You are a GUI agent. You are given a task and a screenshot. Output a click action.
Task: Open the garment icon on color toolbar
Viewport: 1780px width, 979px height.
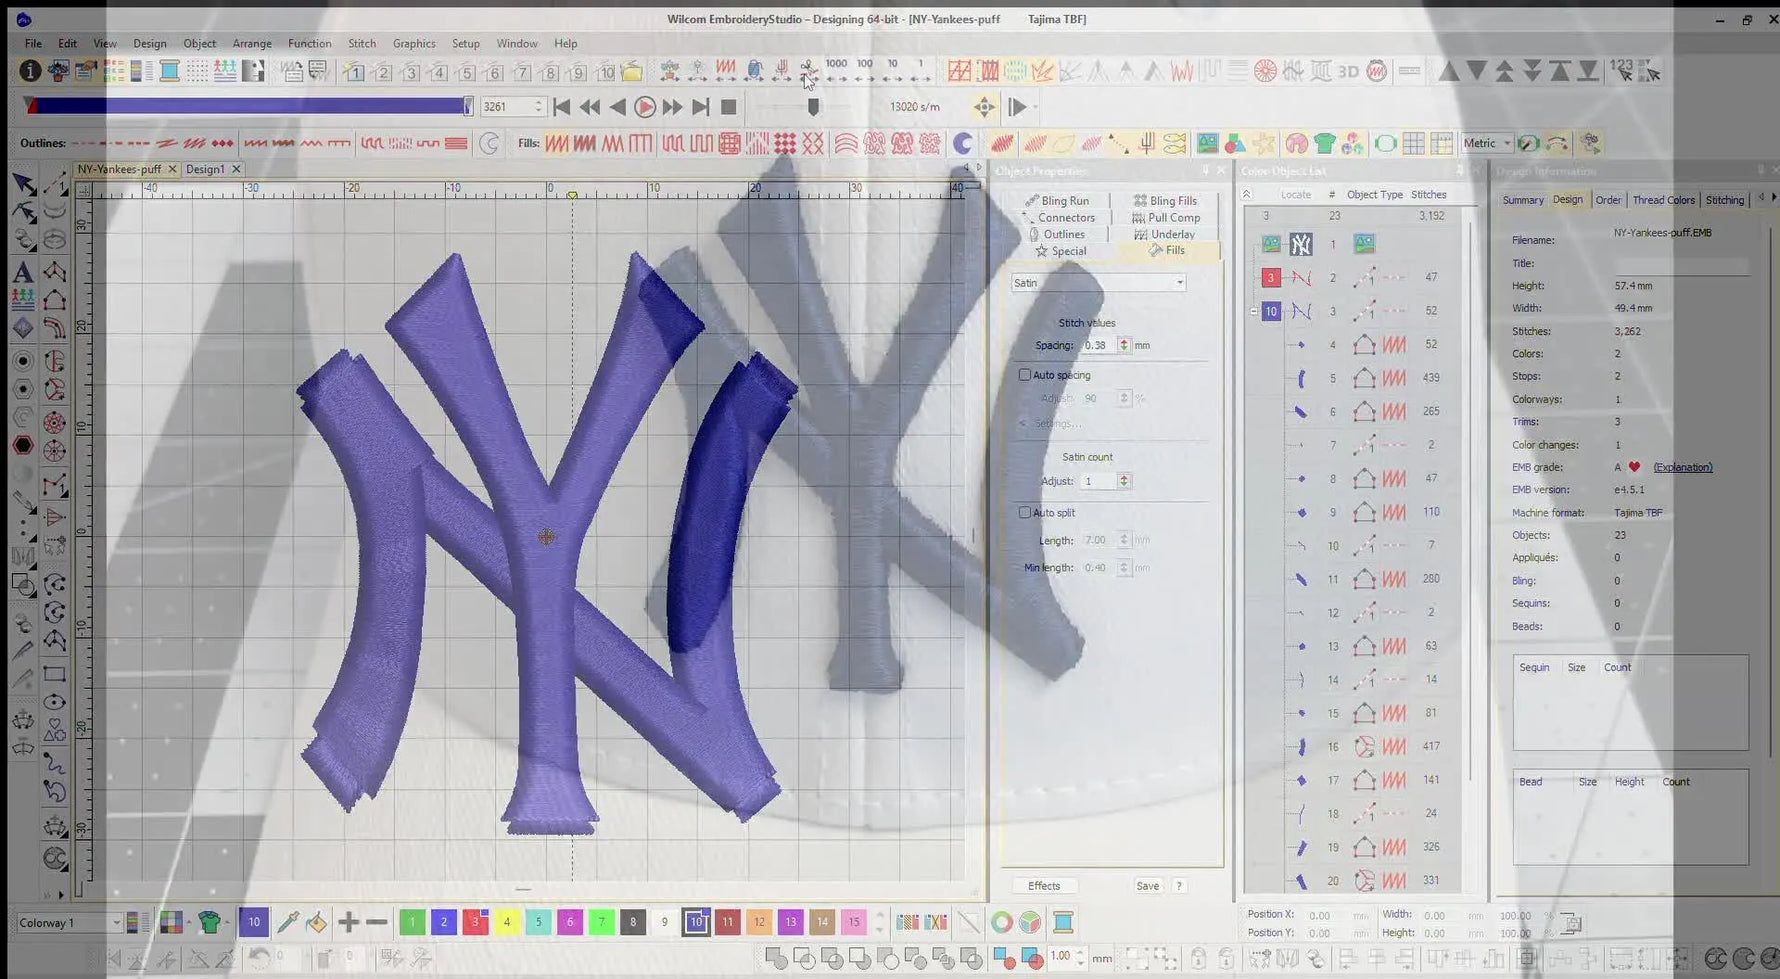(210, 922)
